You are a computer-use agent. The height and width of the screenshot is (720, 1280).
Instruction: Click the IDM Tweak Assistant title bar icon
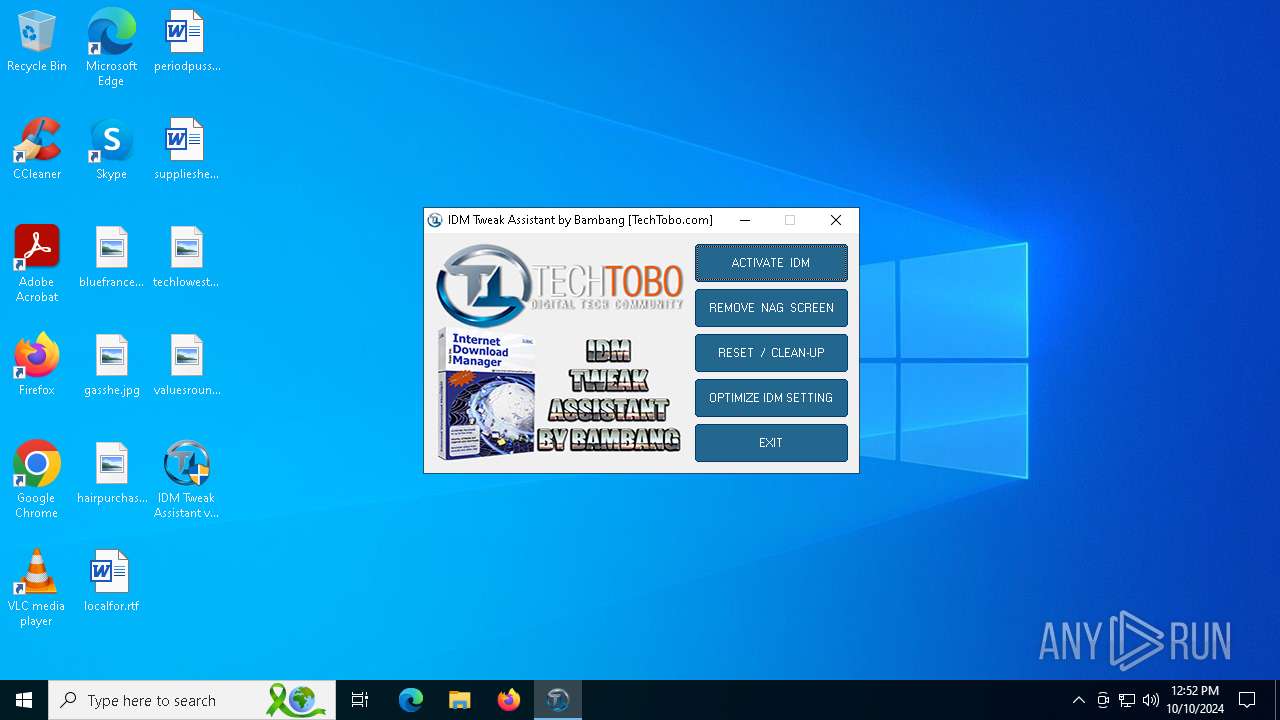pos(435,220)
